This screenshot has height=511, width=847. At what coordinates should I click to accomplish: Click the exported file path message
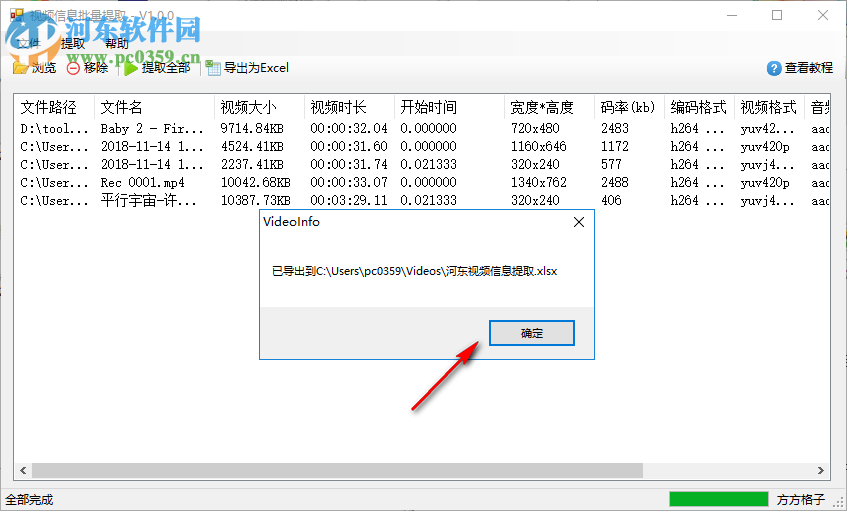tap(414, 271)
